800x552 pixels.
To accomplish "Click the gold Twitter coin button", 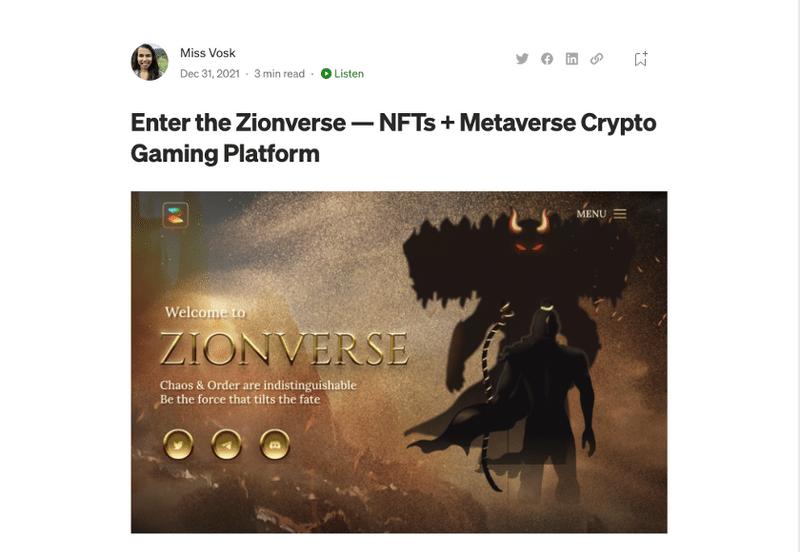I will 178,444.
